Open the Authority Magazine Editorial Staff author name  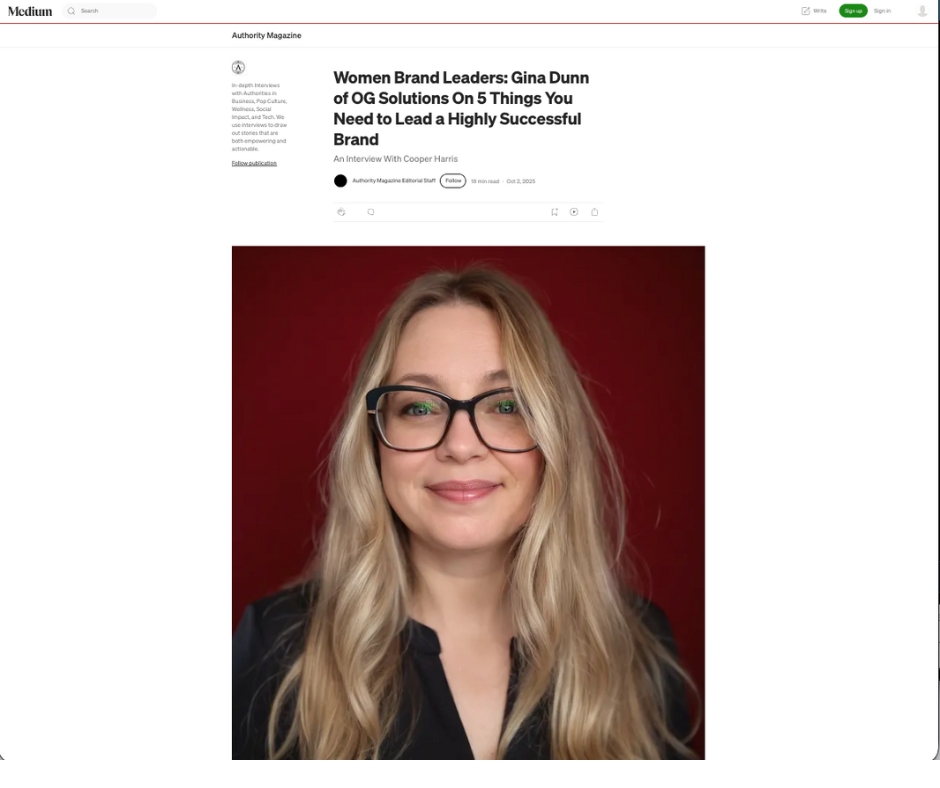(x=394, y=181)
